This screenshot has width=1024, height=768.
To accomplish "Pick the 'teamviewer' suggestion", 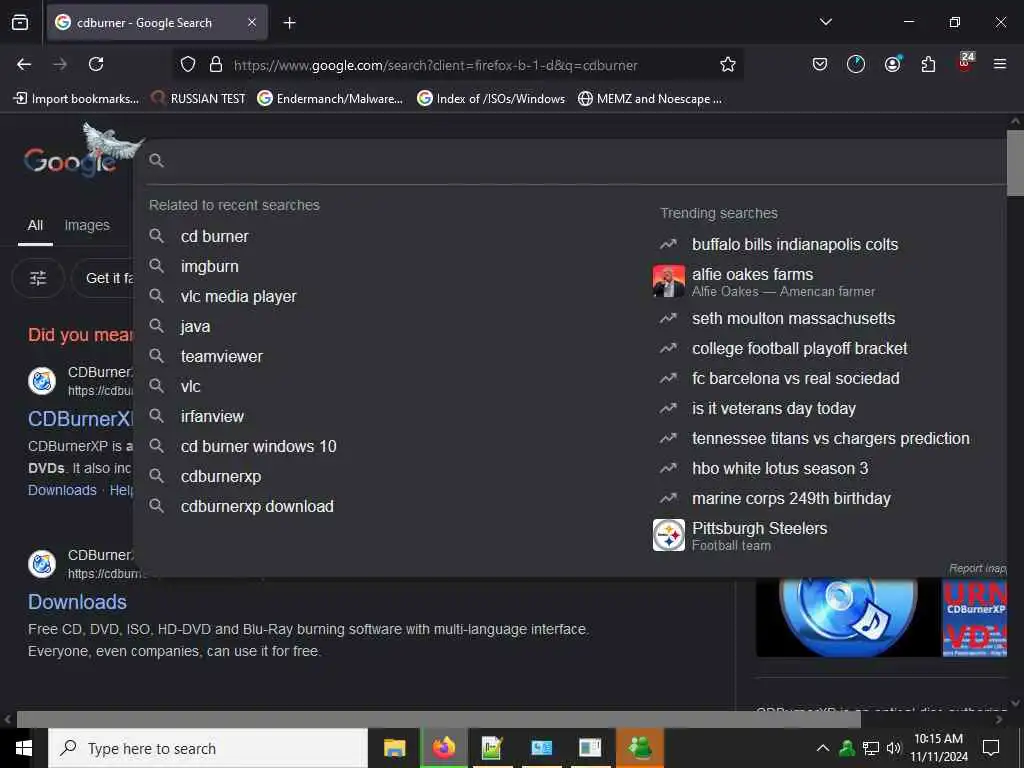I will click(221, 357).
